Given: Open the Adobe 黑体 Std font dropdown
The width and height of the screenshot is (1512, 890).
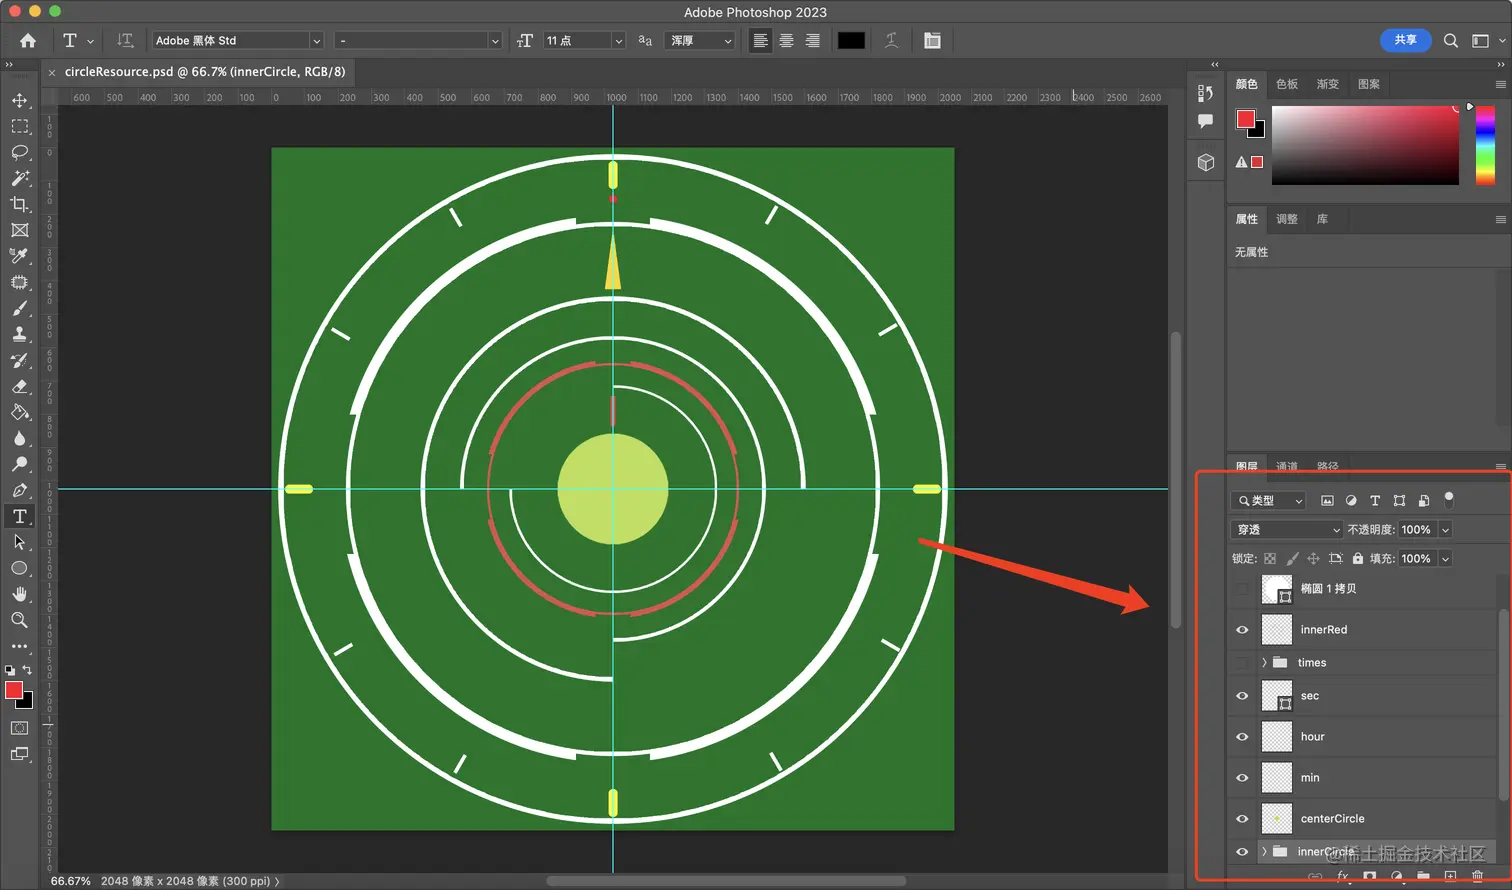Looking at the screenshot, I should pyautogui.click(x=316, y=41).
